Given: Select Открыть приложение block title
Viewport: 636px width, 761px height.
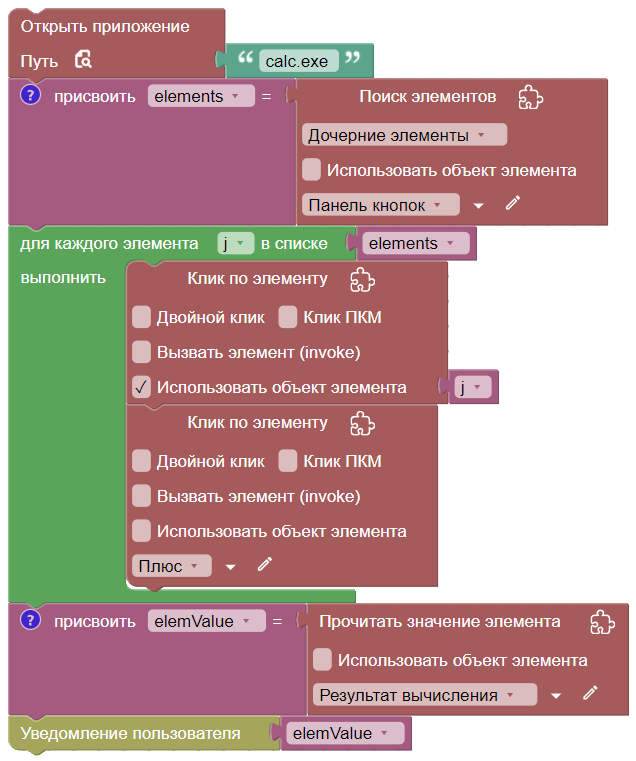Looking at the screenshot, I should pyautogui.click(x=105, y=26).
